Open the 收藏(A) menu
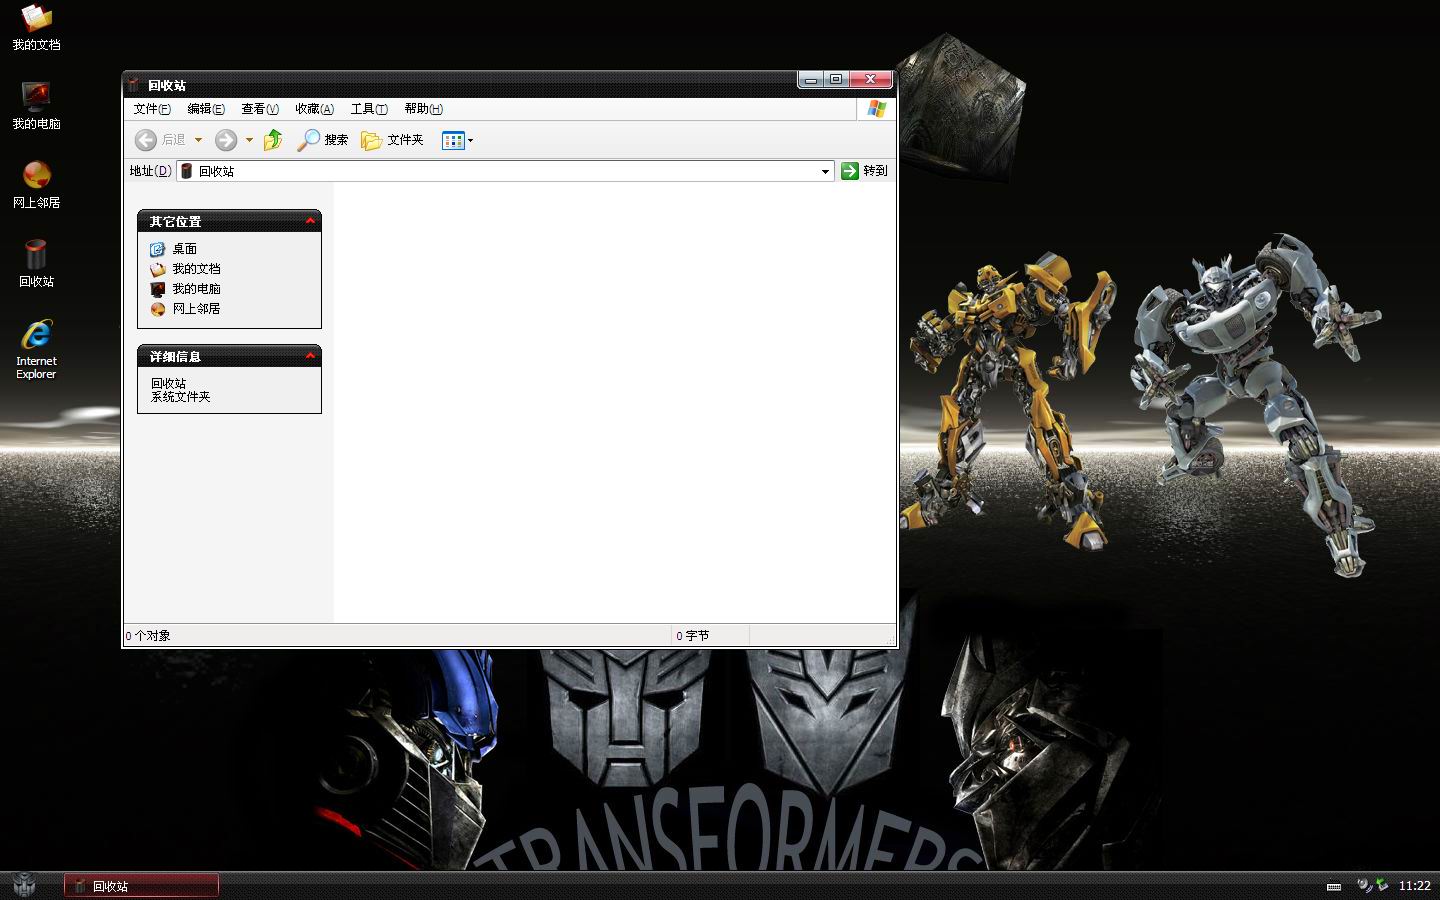 (314, 109)
